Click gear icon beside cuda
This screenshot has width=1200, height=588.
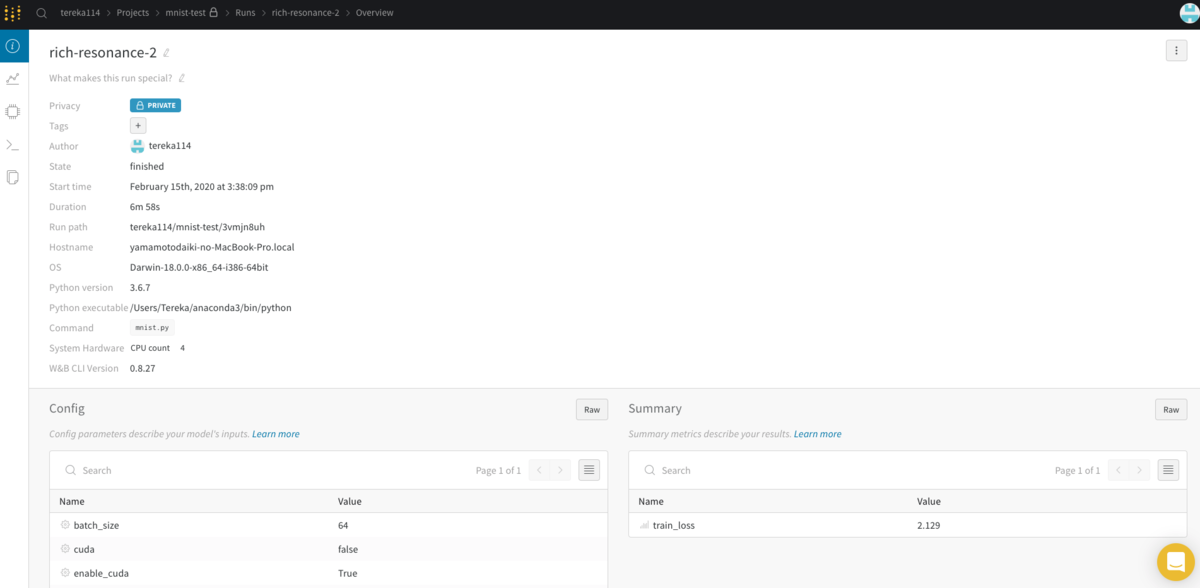pyautogui.click(x=65, y=549)
